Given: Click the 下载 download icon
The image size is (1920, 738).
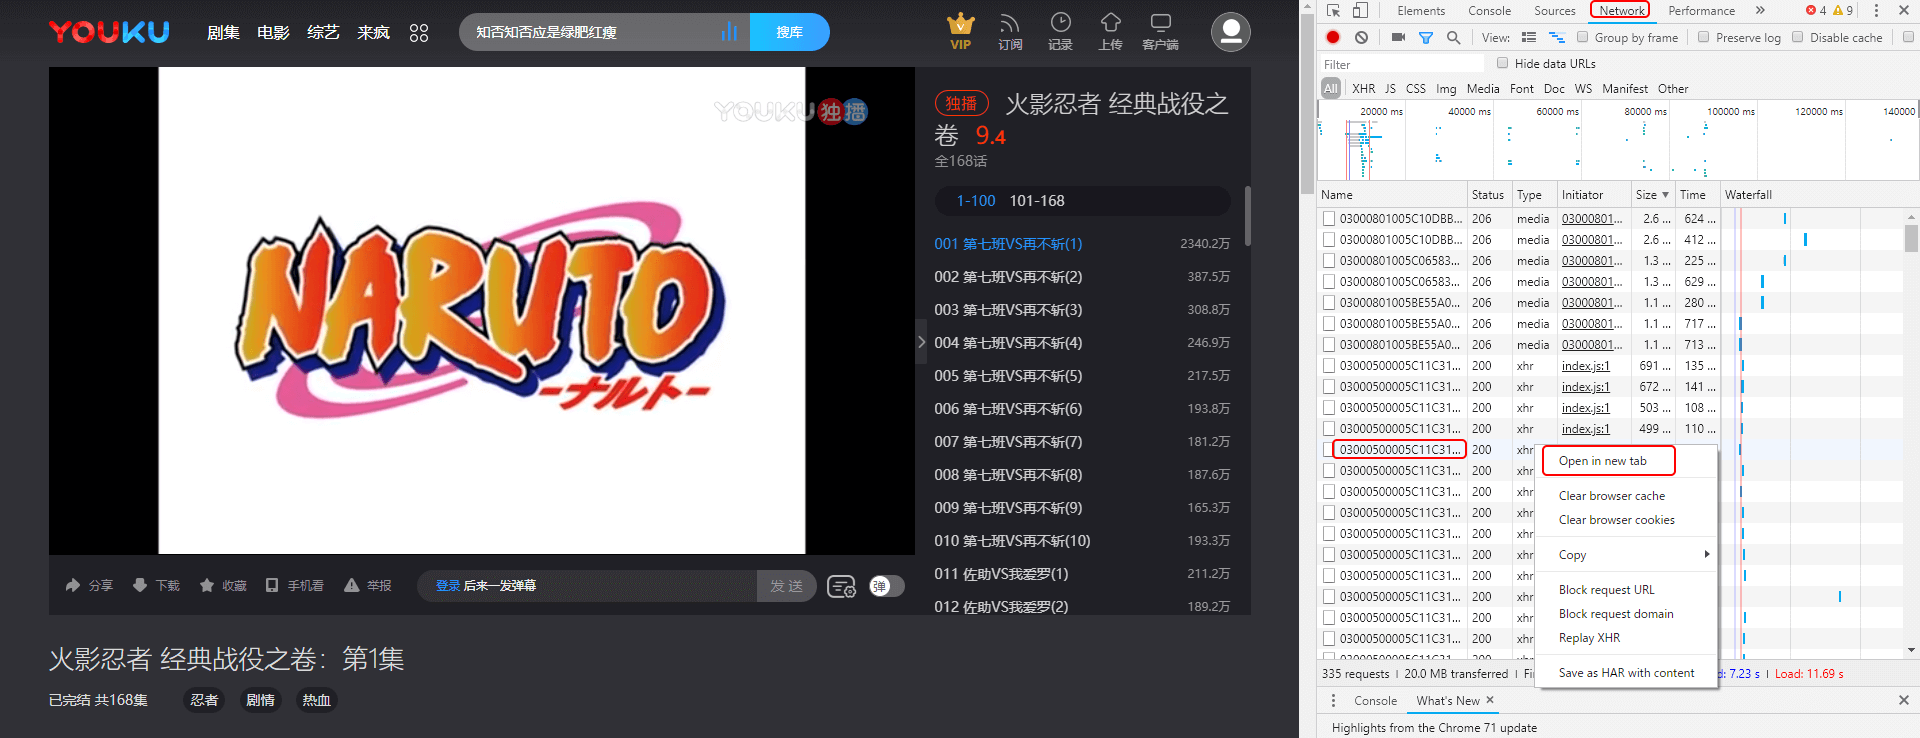Looking at the screenshot, I should 140,585.
